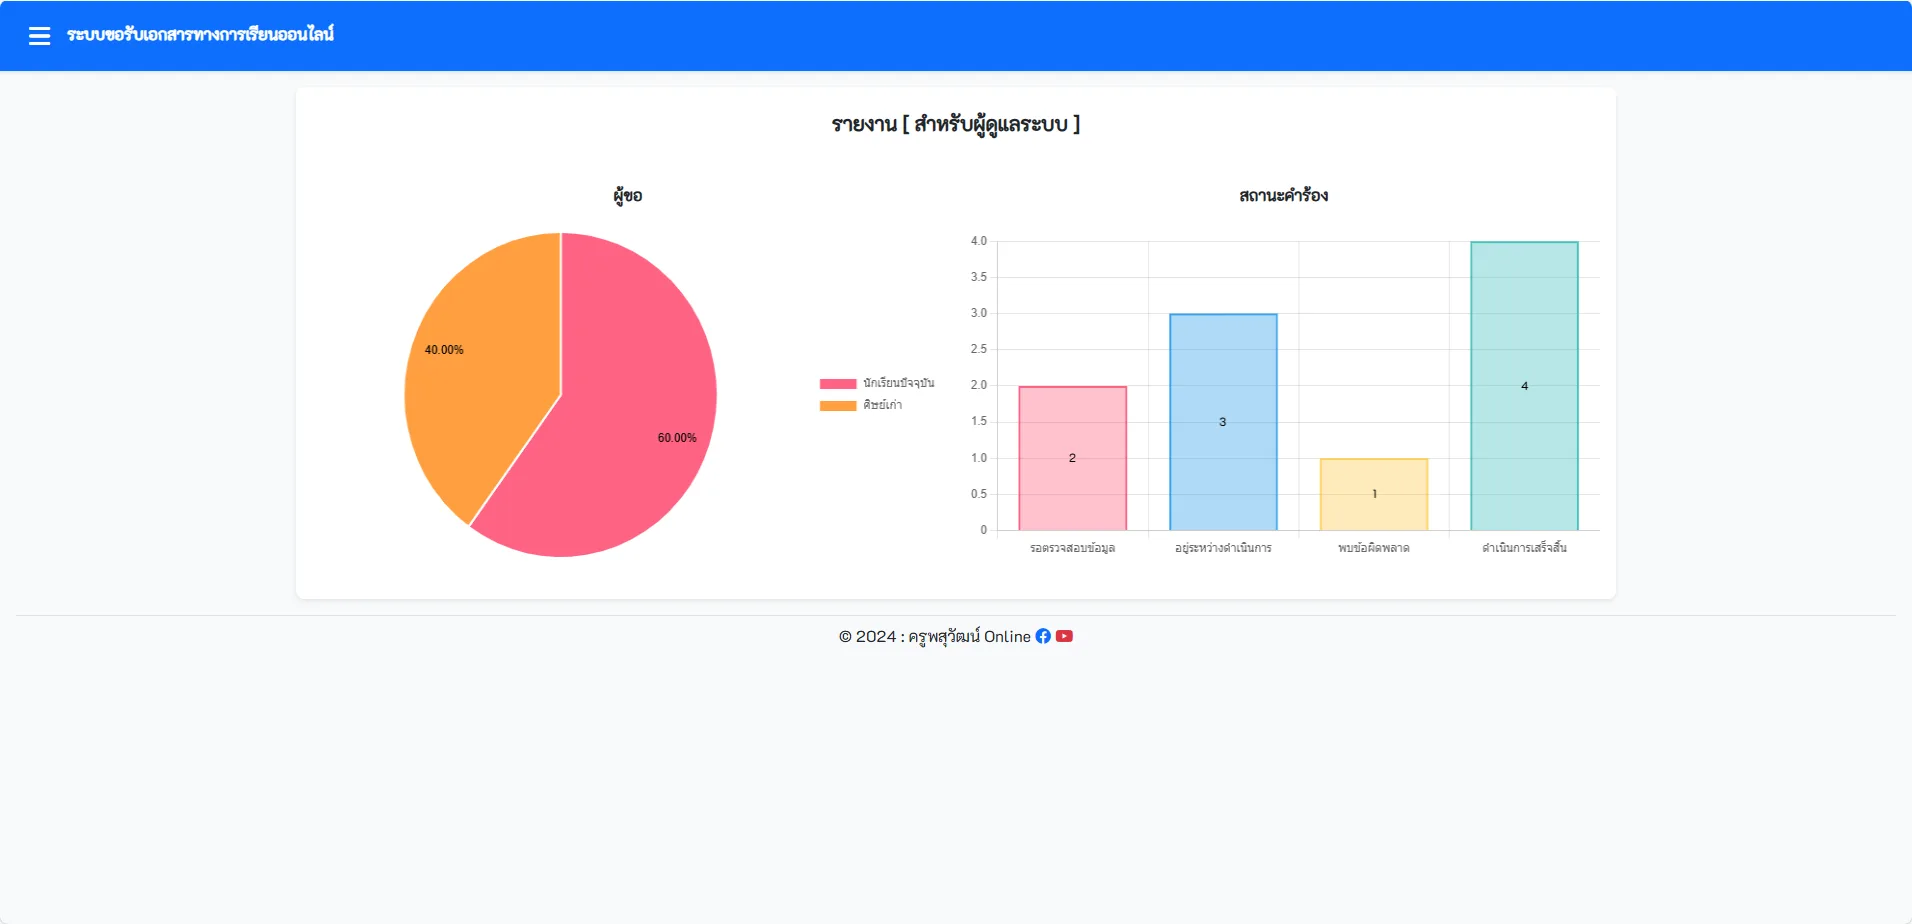This screenshot has width=1912, height=924.
Task: Click the bar chart title สถานะคำร้อง
Action: tap(1283, 195)
